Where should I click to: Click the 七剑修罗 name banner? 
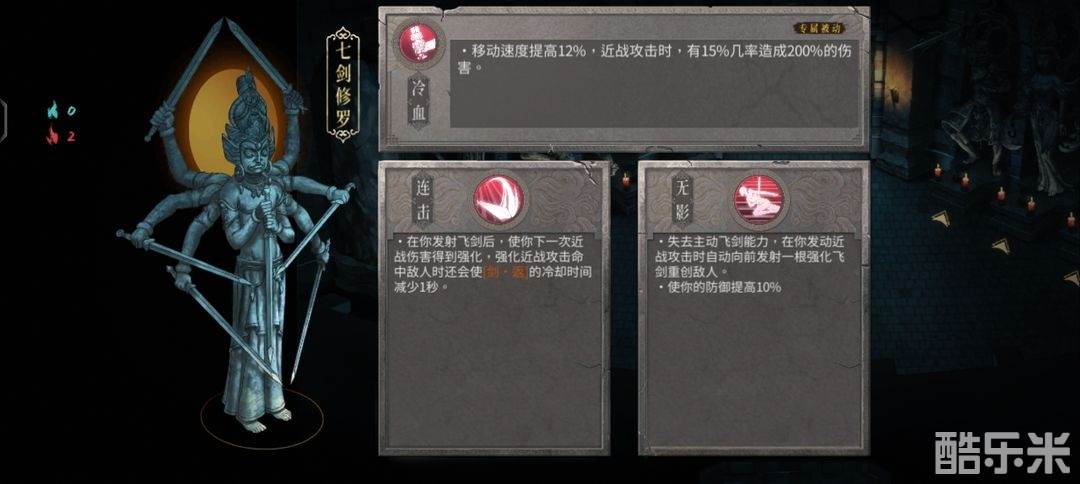[x=342, y=85]
